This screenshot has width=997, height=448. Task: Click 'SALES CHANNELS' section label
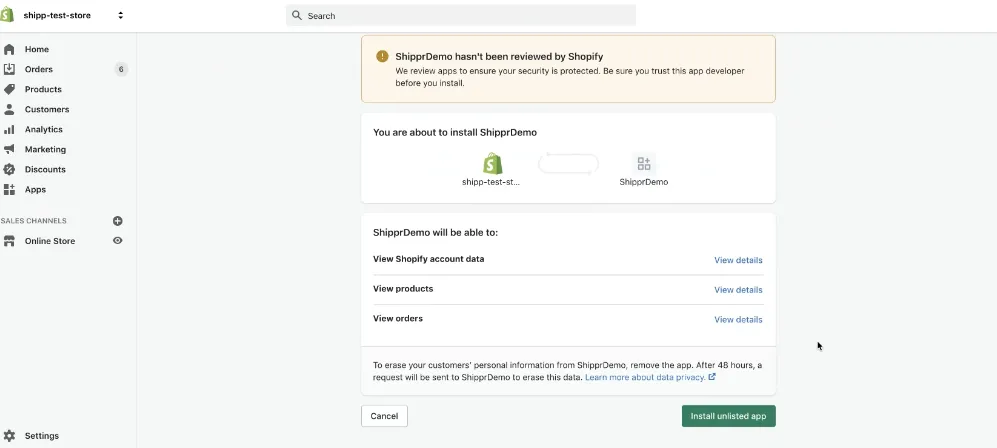(x=33, y=221)
